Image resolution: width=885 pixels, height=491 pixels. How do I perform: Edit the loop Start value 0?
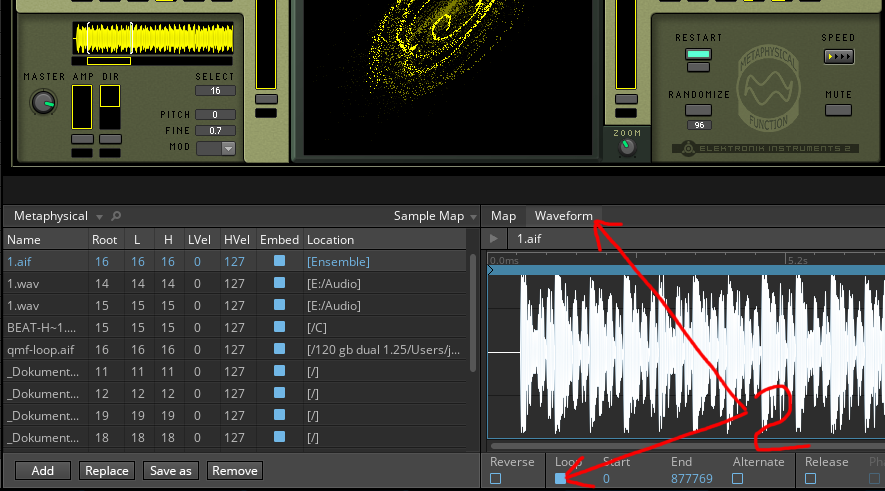(x=606, y=479)
